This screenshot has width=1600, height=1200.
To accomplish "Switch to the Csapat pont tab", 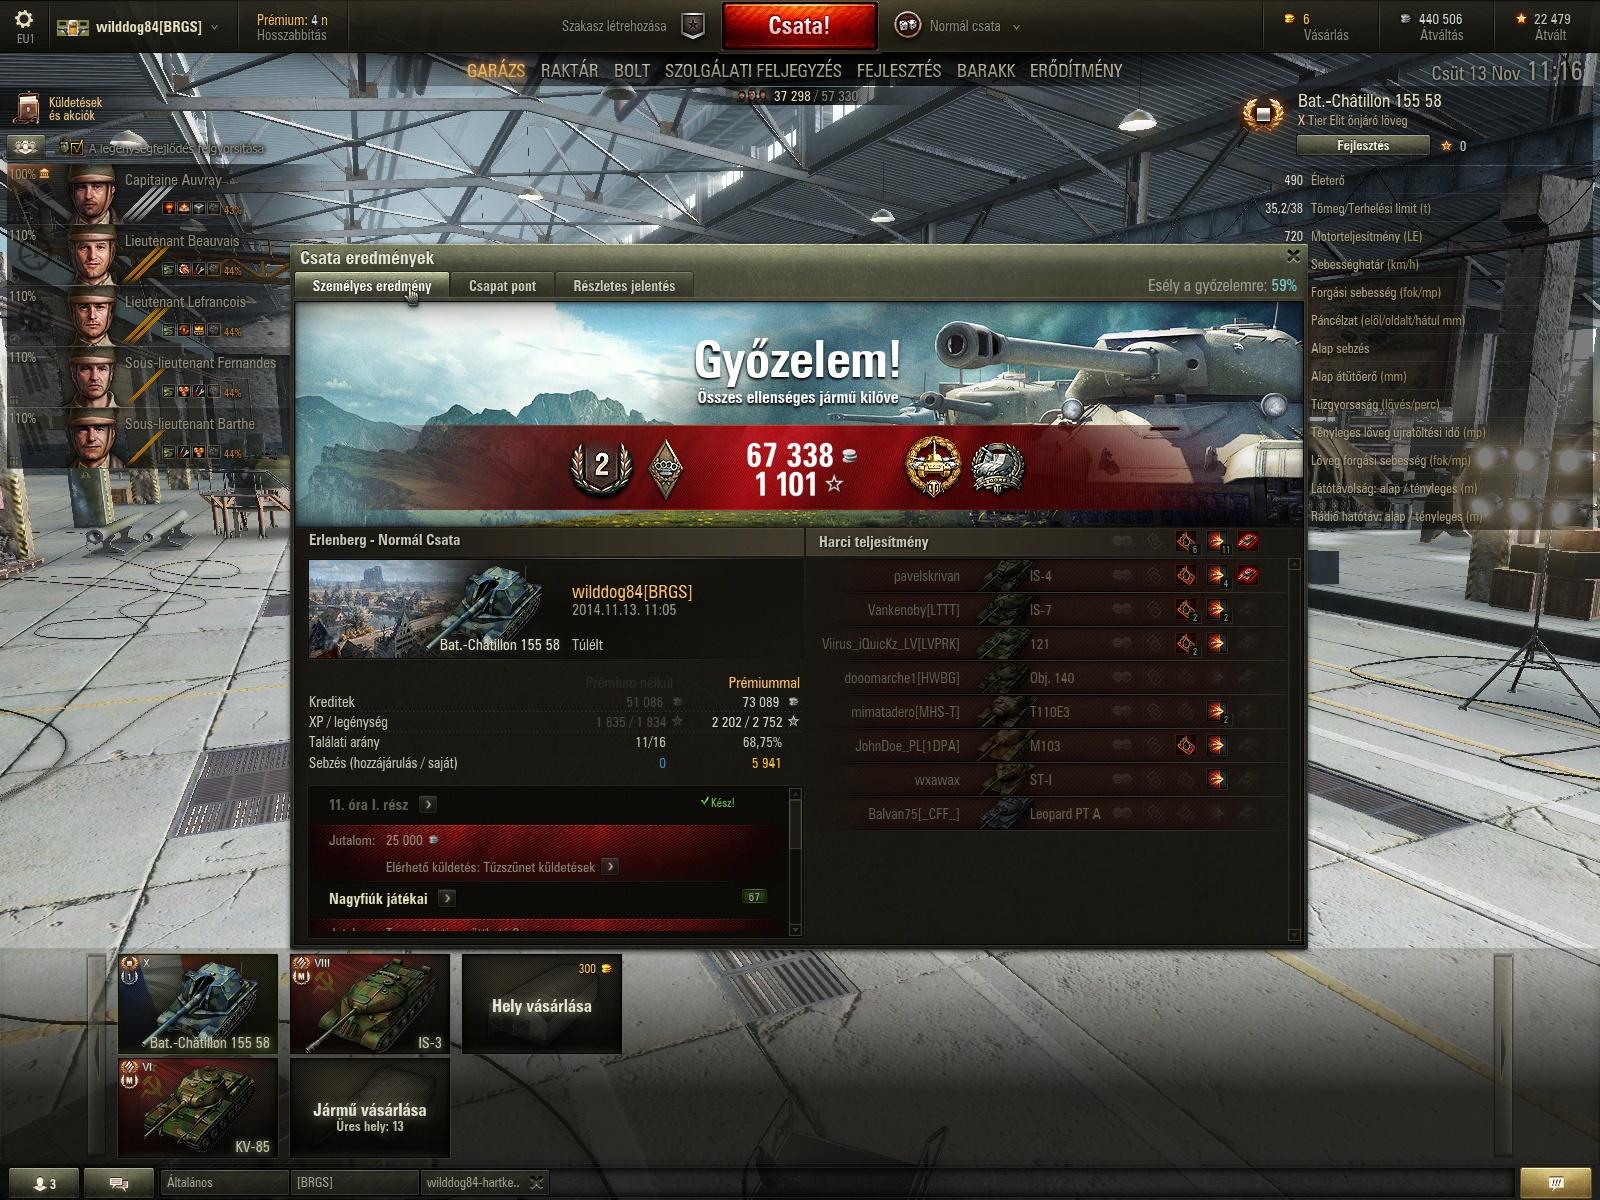I will pyautogui.click(x=502, y=286).
